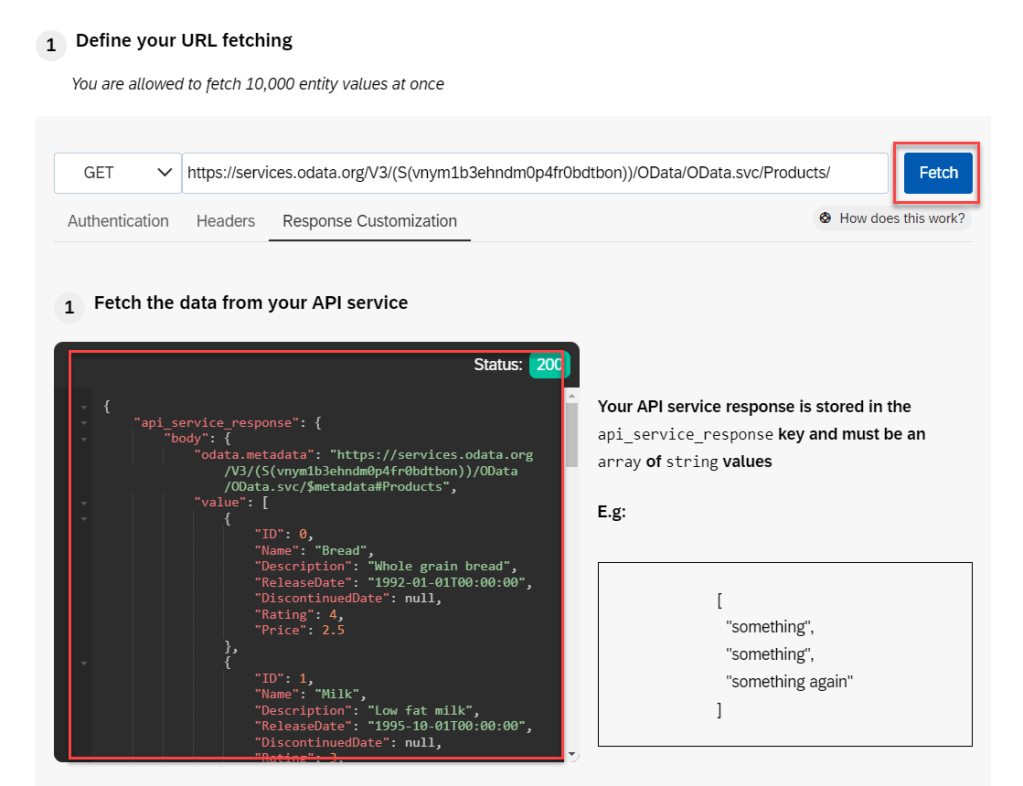The height and width of the screenshot is (786, 1023).
Task: Fold the Bread product object
Action: coord(84,519)
